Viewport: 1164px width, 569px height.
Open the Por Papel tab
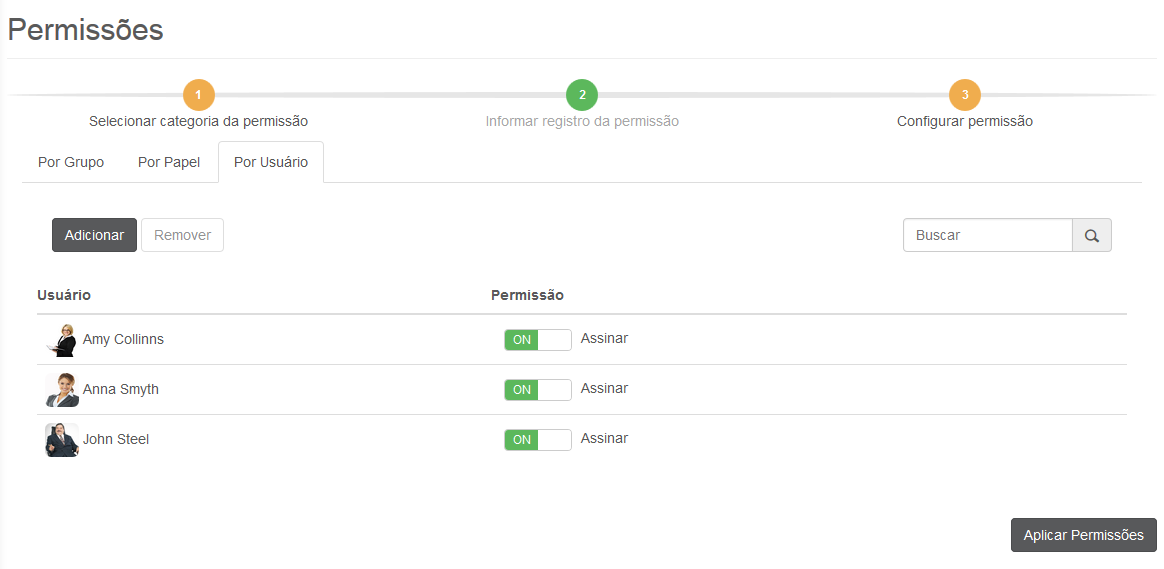click(169, 163)
